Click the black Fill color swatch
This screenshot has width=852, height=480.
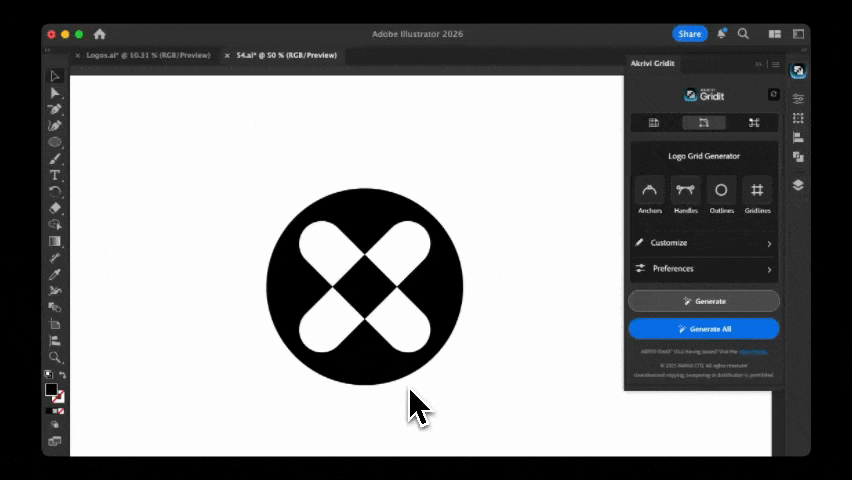click(51, 389)
